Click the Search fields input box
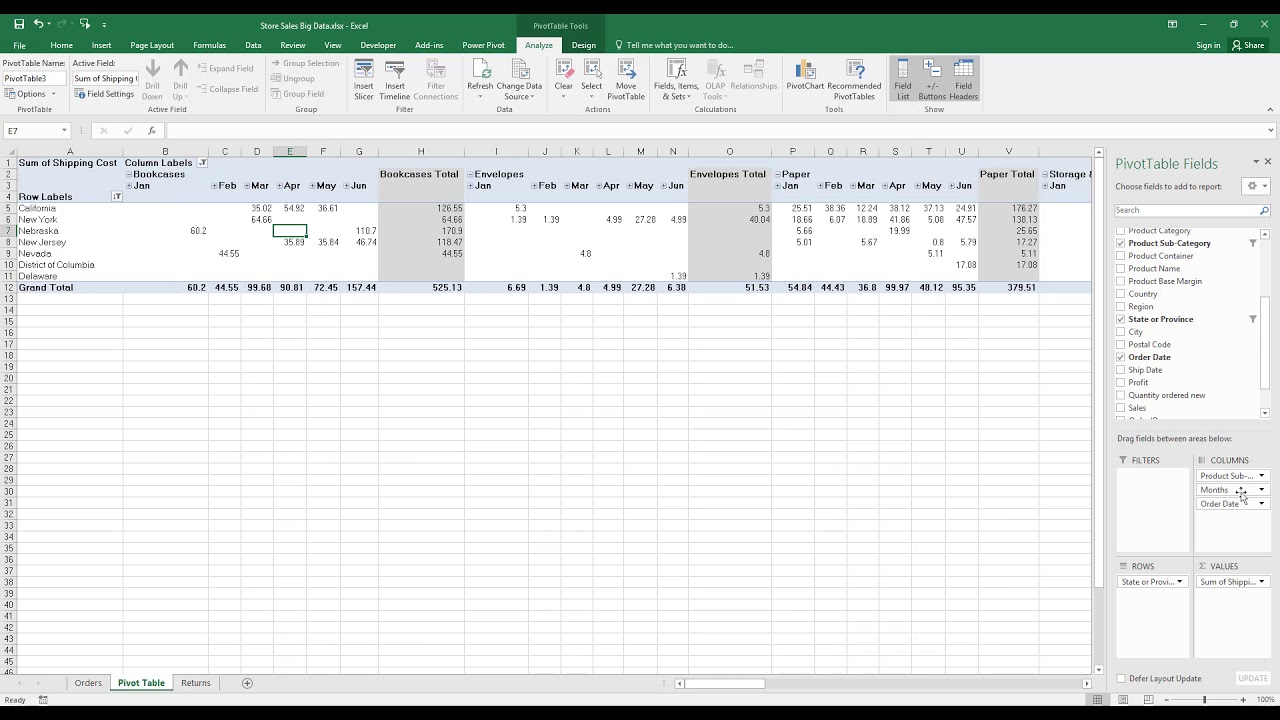Image resolution: width=1280 pixels, height=720 pixels. pos(1186,211)
